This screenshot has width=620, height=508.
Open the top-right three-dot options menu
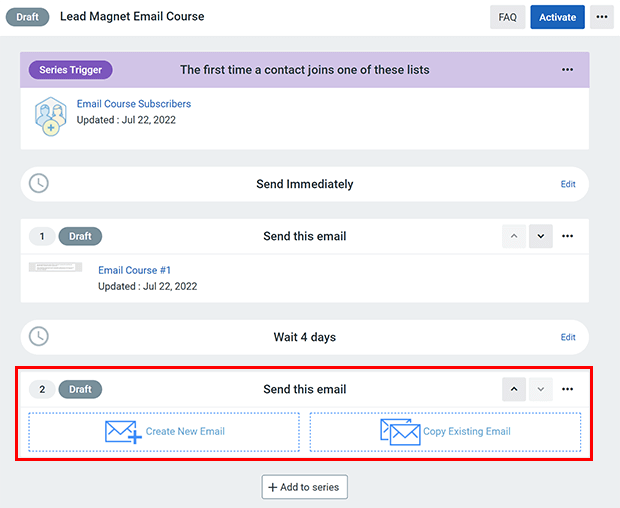[601, 17]
